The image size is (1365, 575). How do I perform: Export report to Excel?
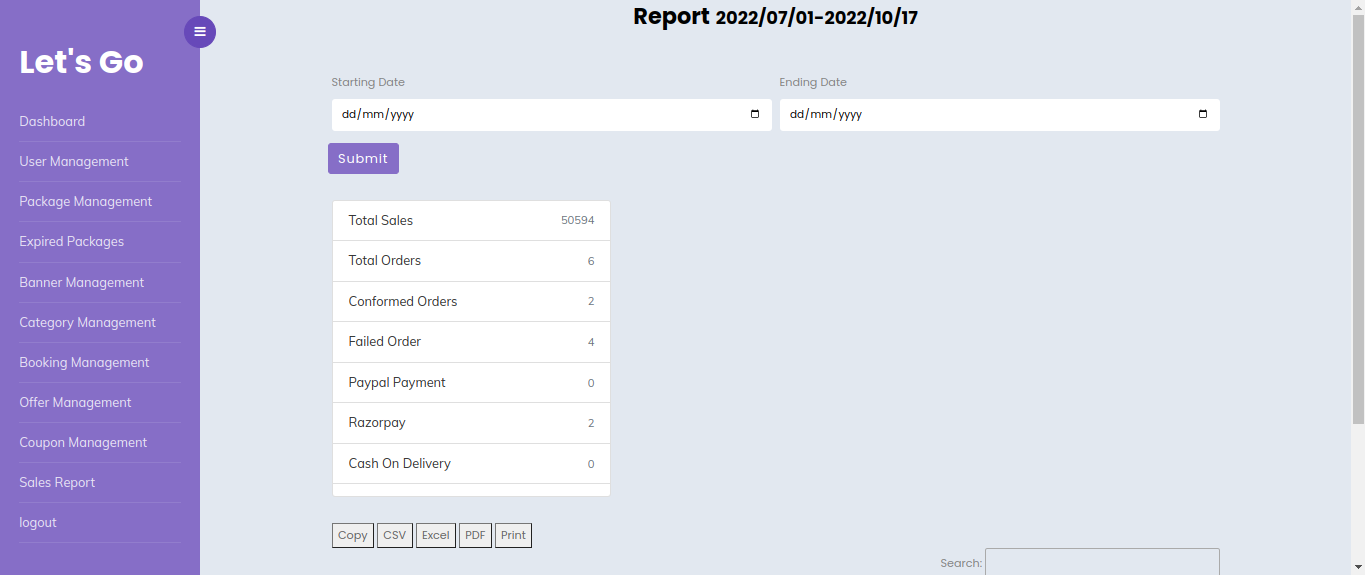(436, 535)
